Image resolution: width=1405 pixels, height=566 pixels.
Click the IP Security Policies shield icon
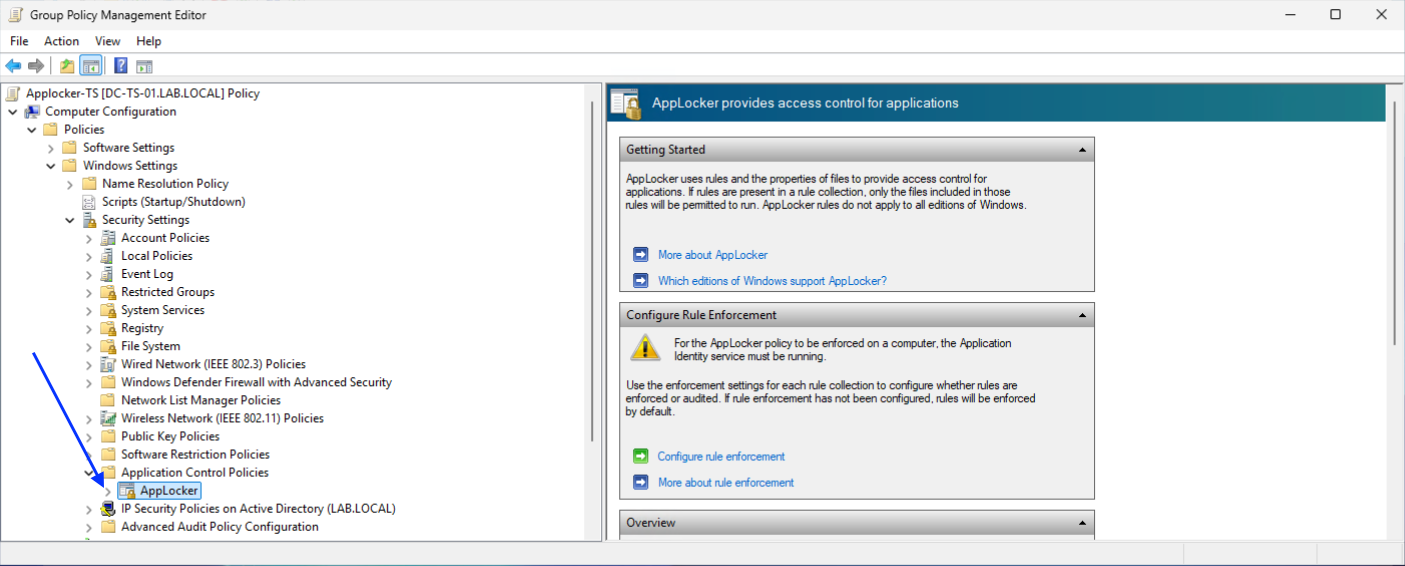108,508
